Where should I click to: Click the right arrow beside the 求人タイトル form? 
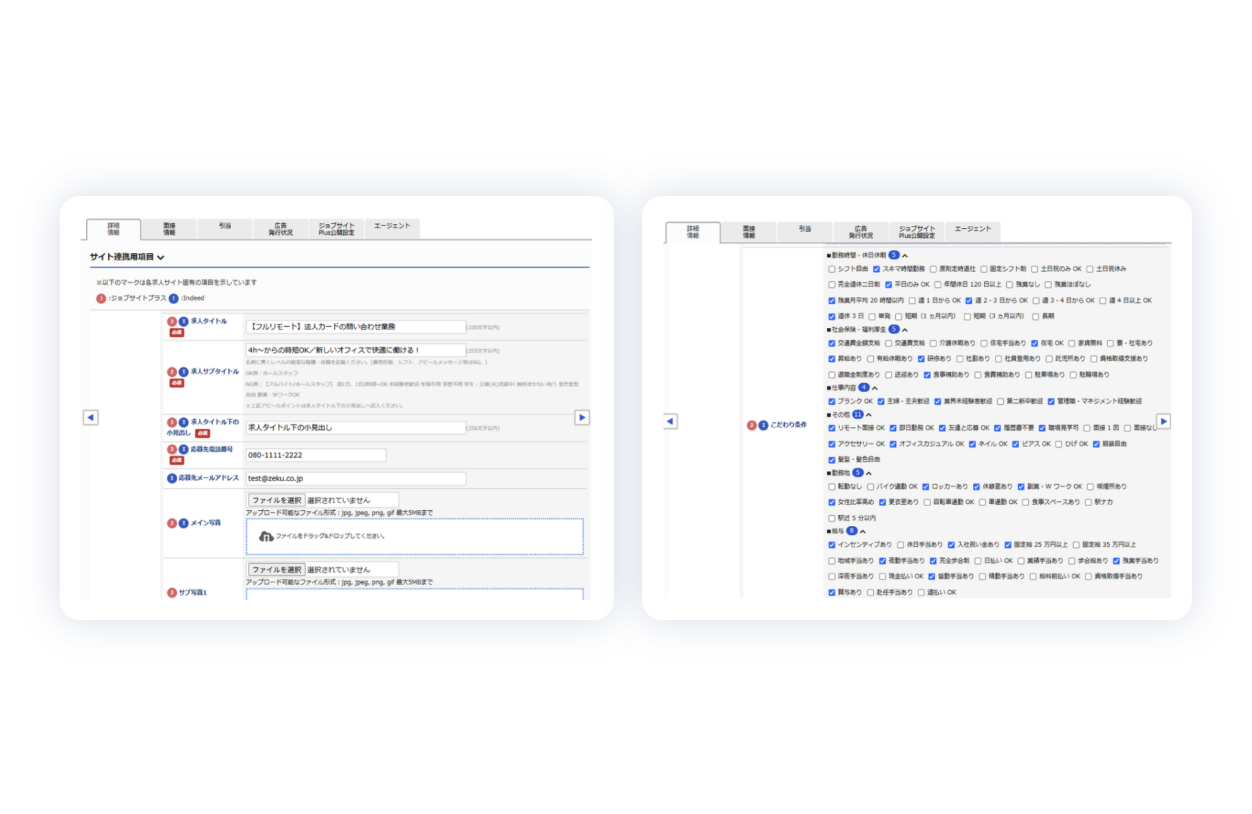click(582, 418)
